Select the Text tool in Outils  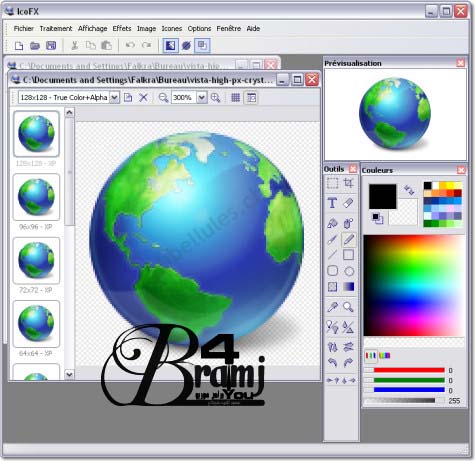(x=332, y=203)
